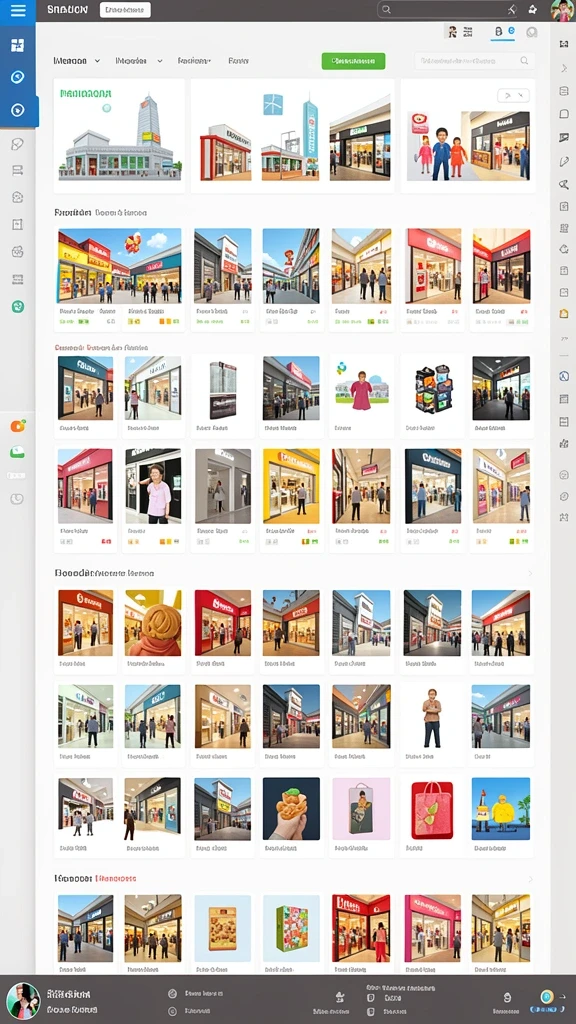This screenshot has height=1024, width=576.
Task: Click the profile avatar in bottom bar
Action: (24, 1001)
